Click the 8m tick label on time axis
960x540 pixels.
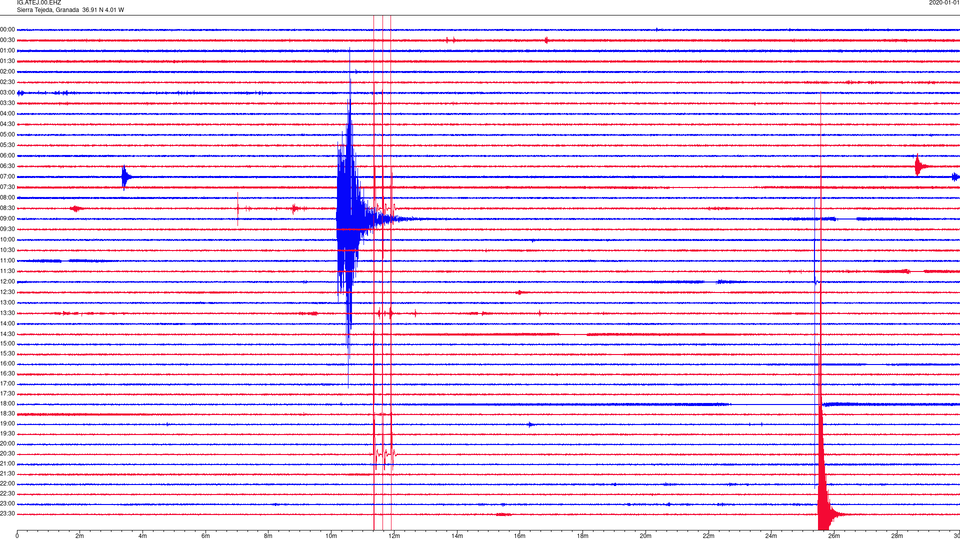268,536
